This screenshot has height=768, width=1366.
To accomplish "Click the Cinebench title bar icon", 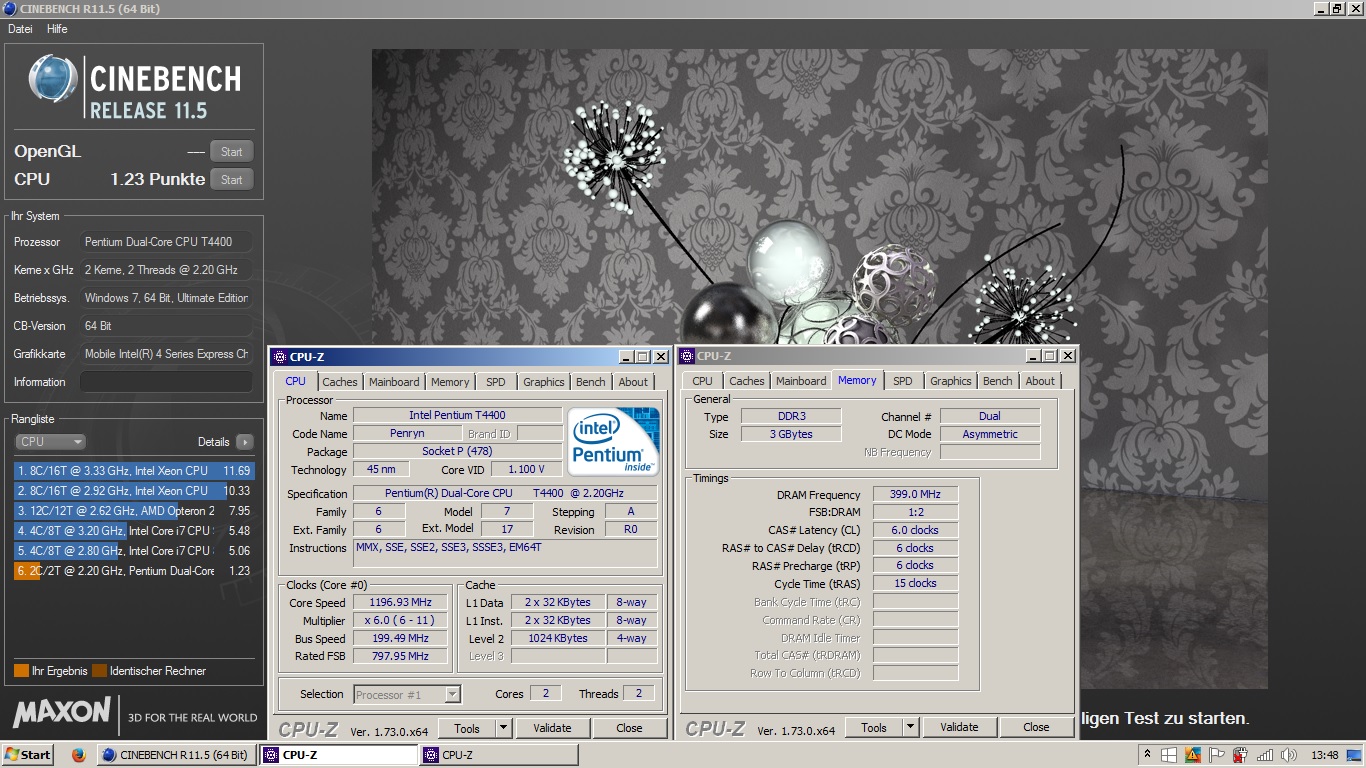I will tap(9, 9).
